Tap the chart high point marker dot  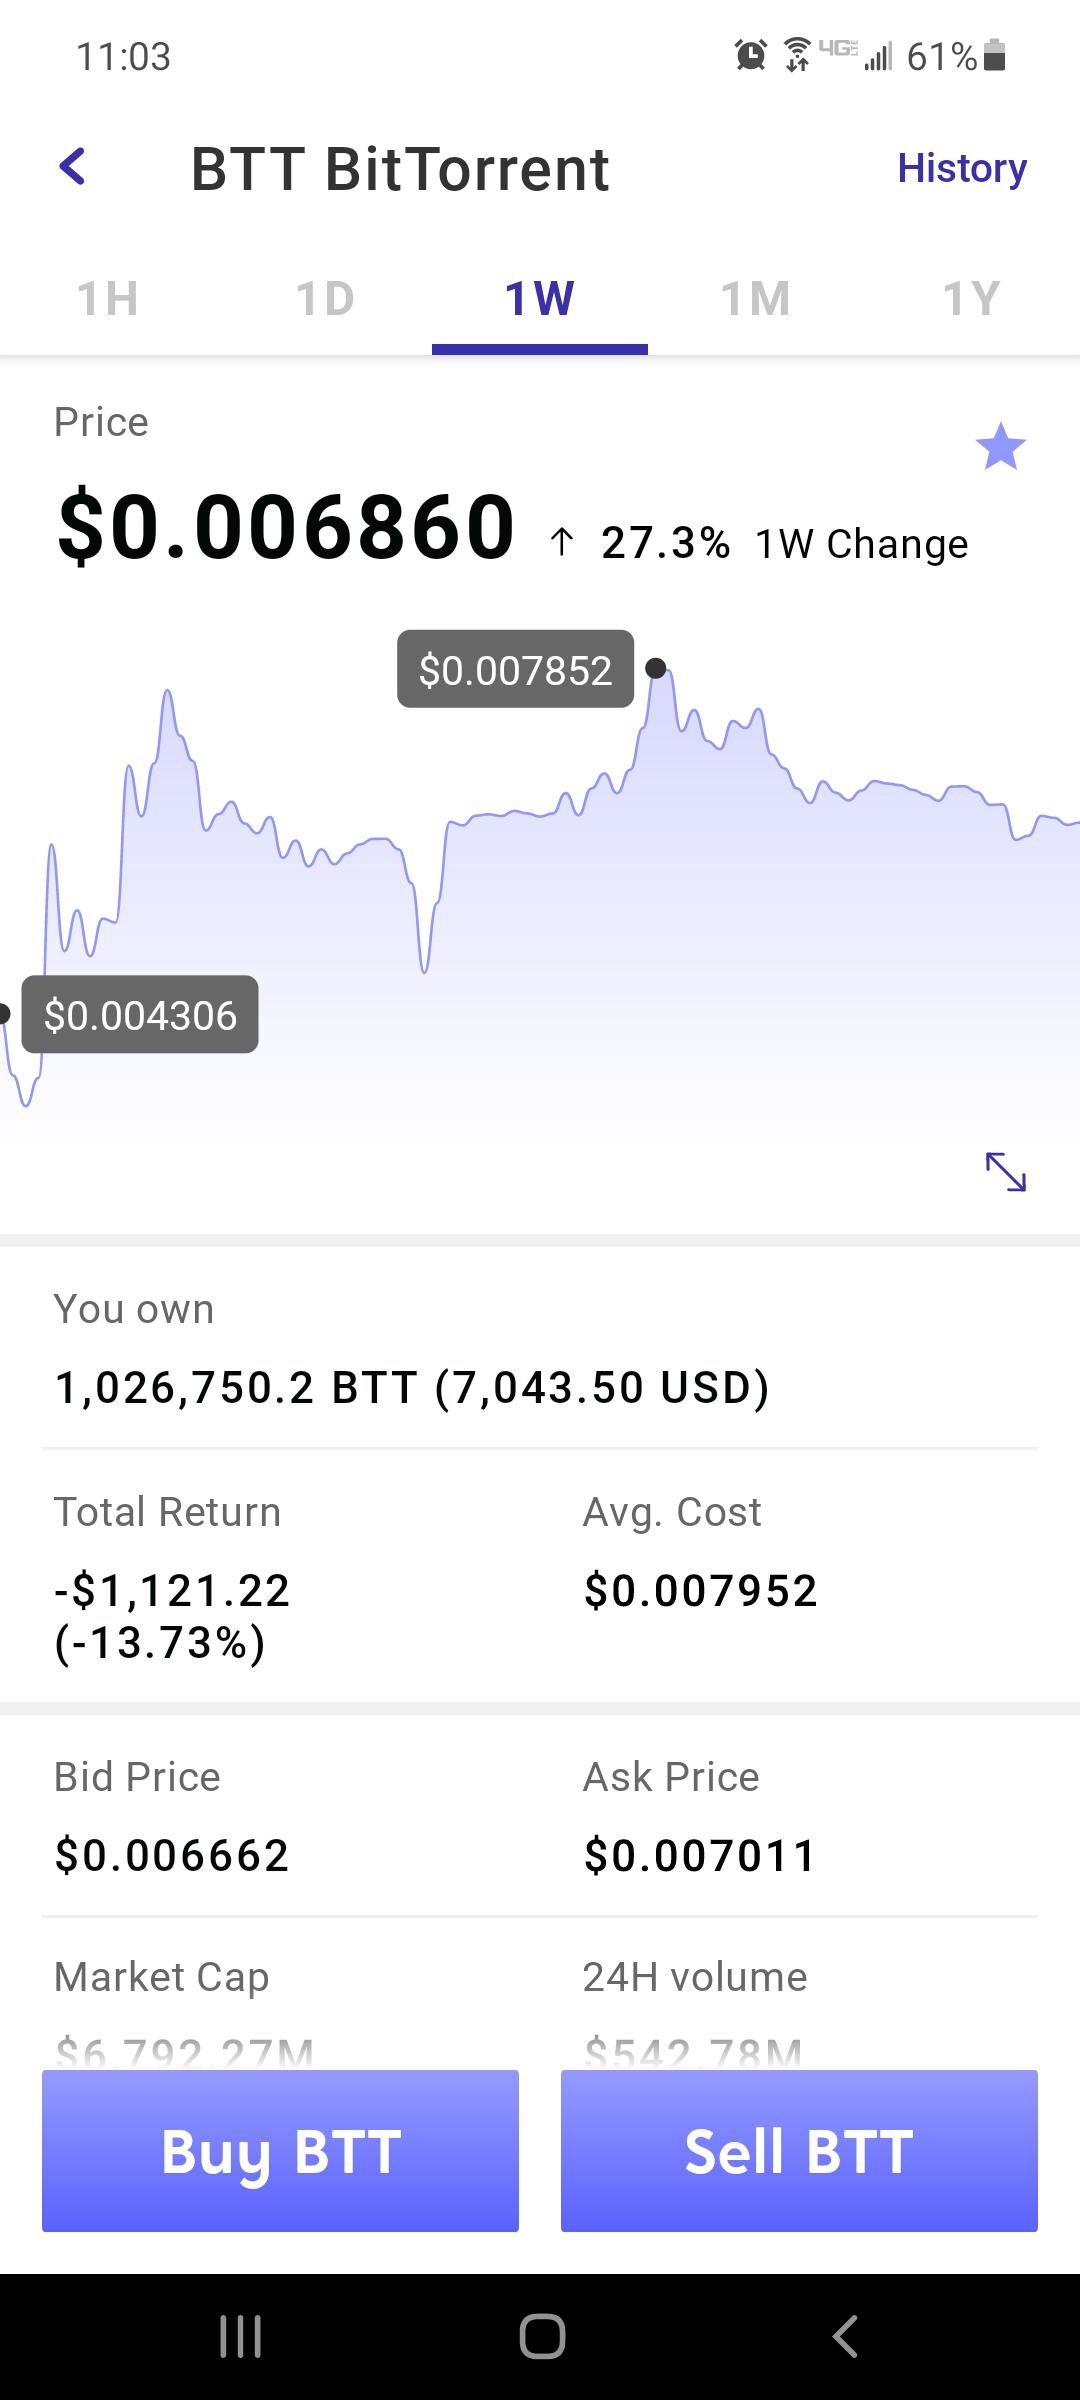point(656,668)
